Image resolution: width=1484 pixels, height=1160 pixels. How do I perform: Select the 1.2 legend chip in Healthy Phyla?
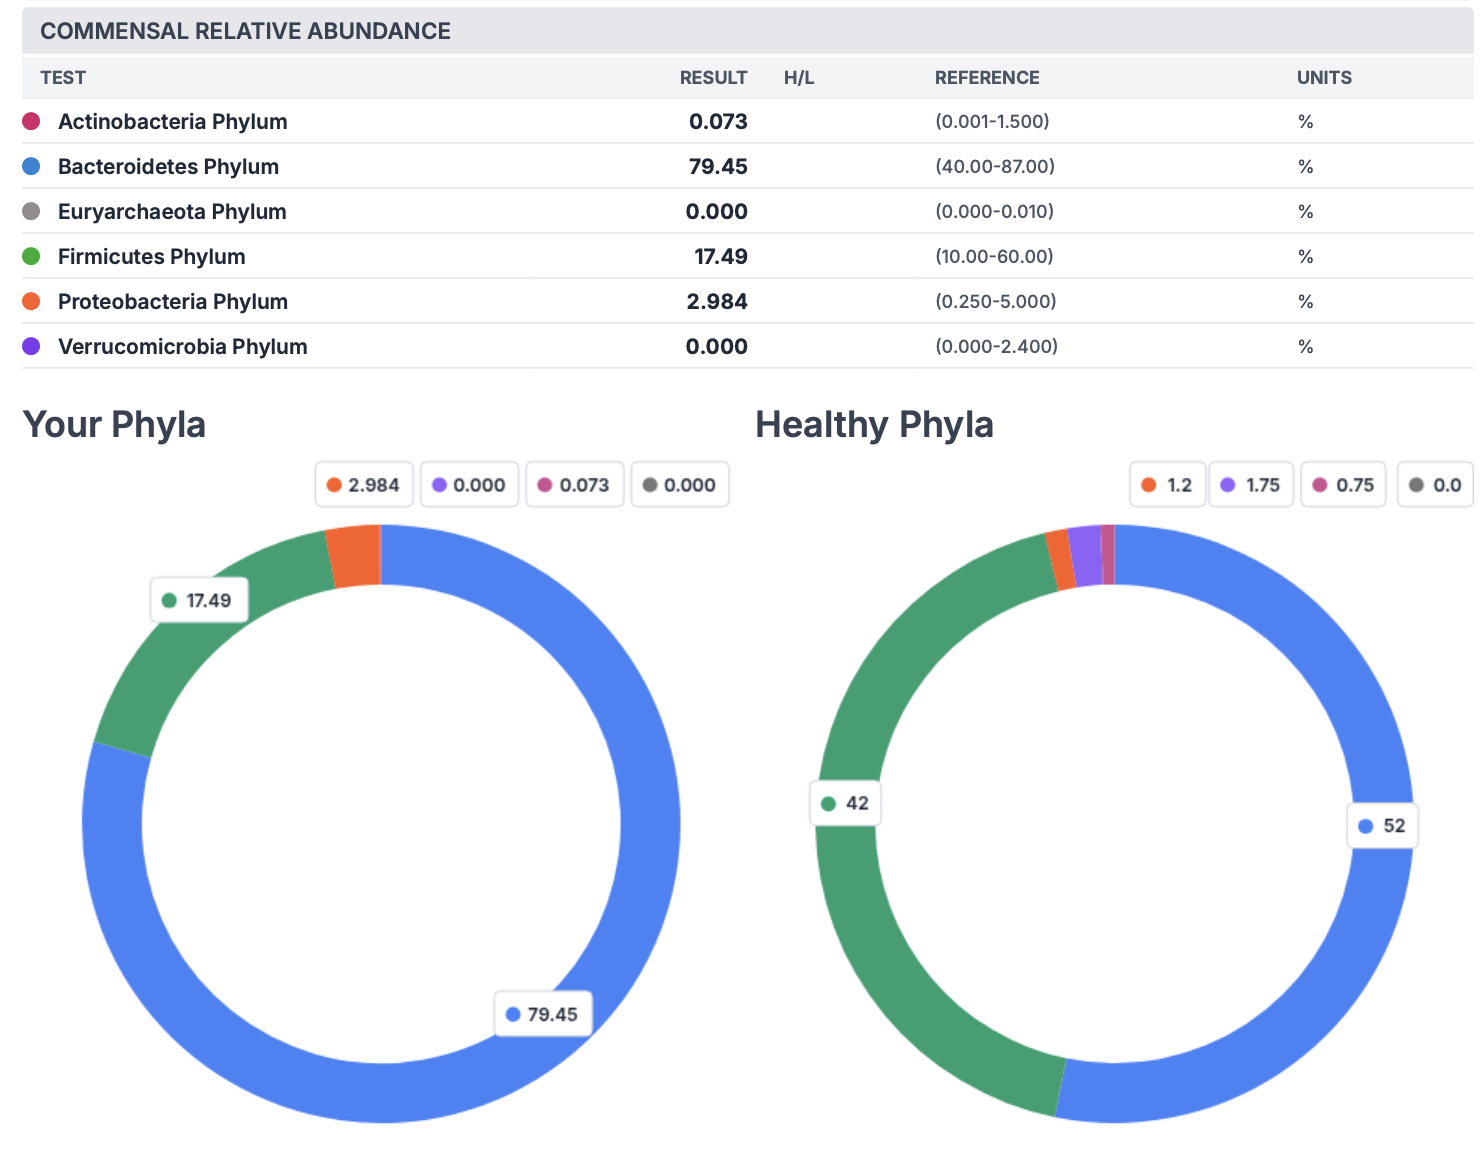tap(1167, 485)
